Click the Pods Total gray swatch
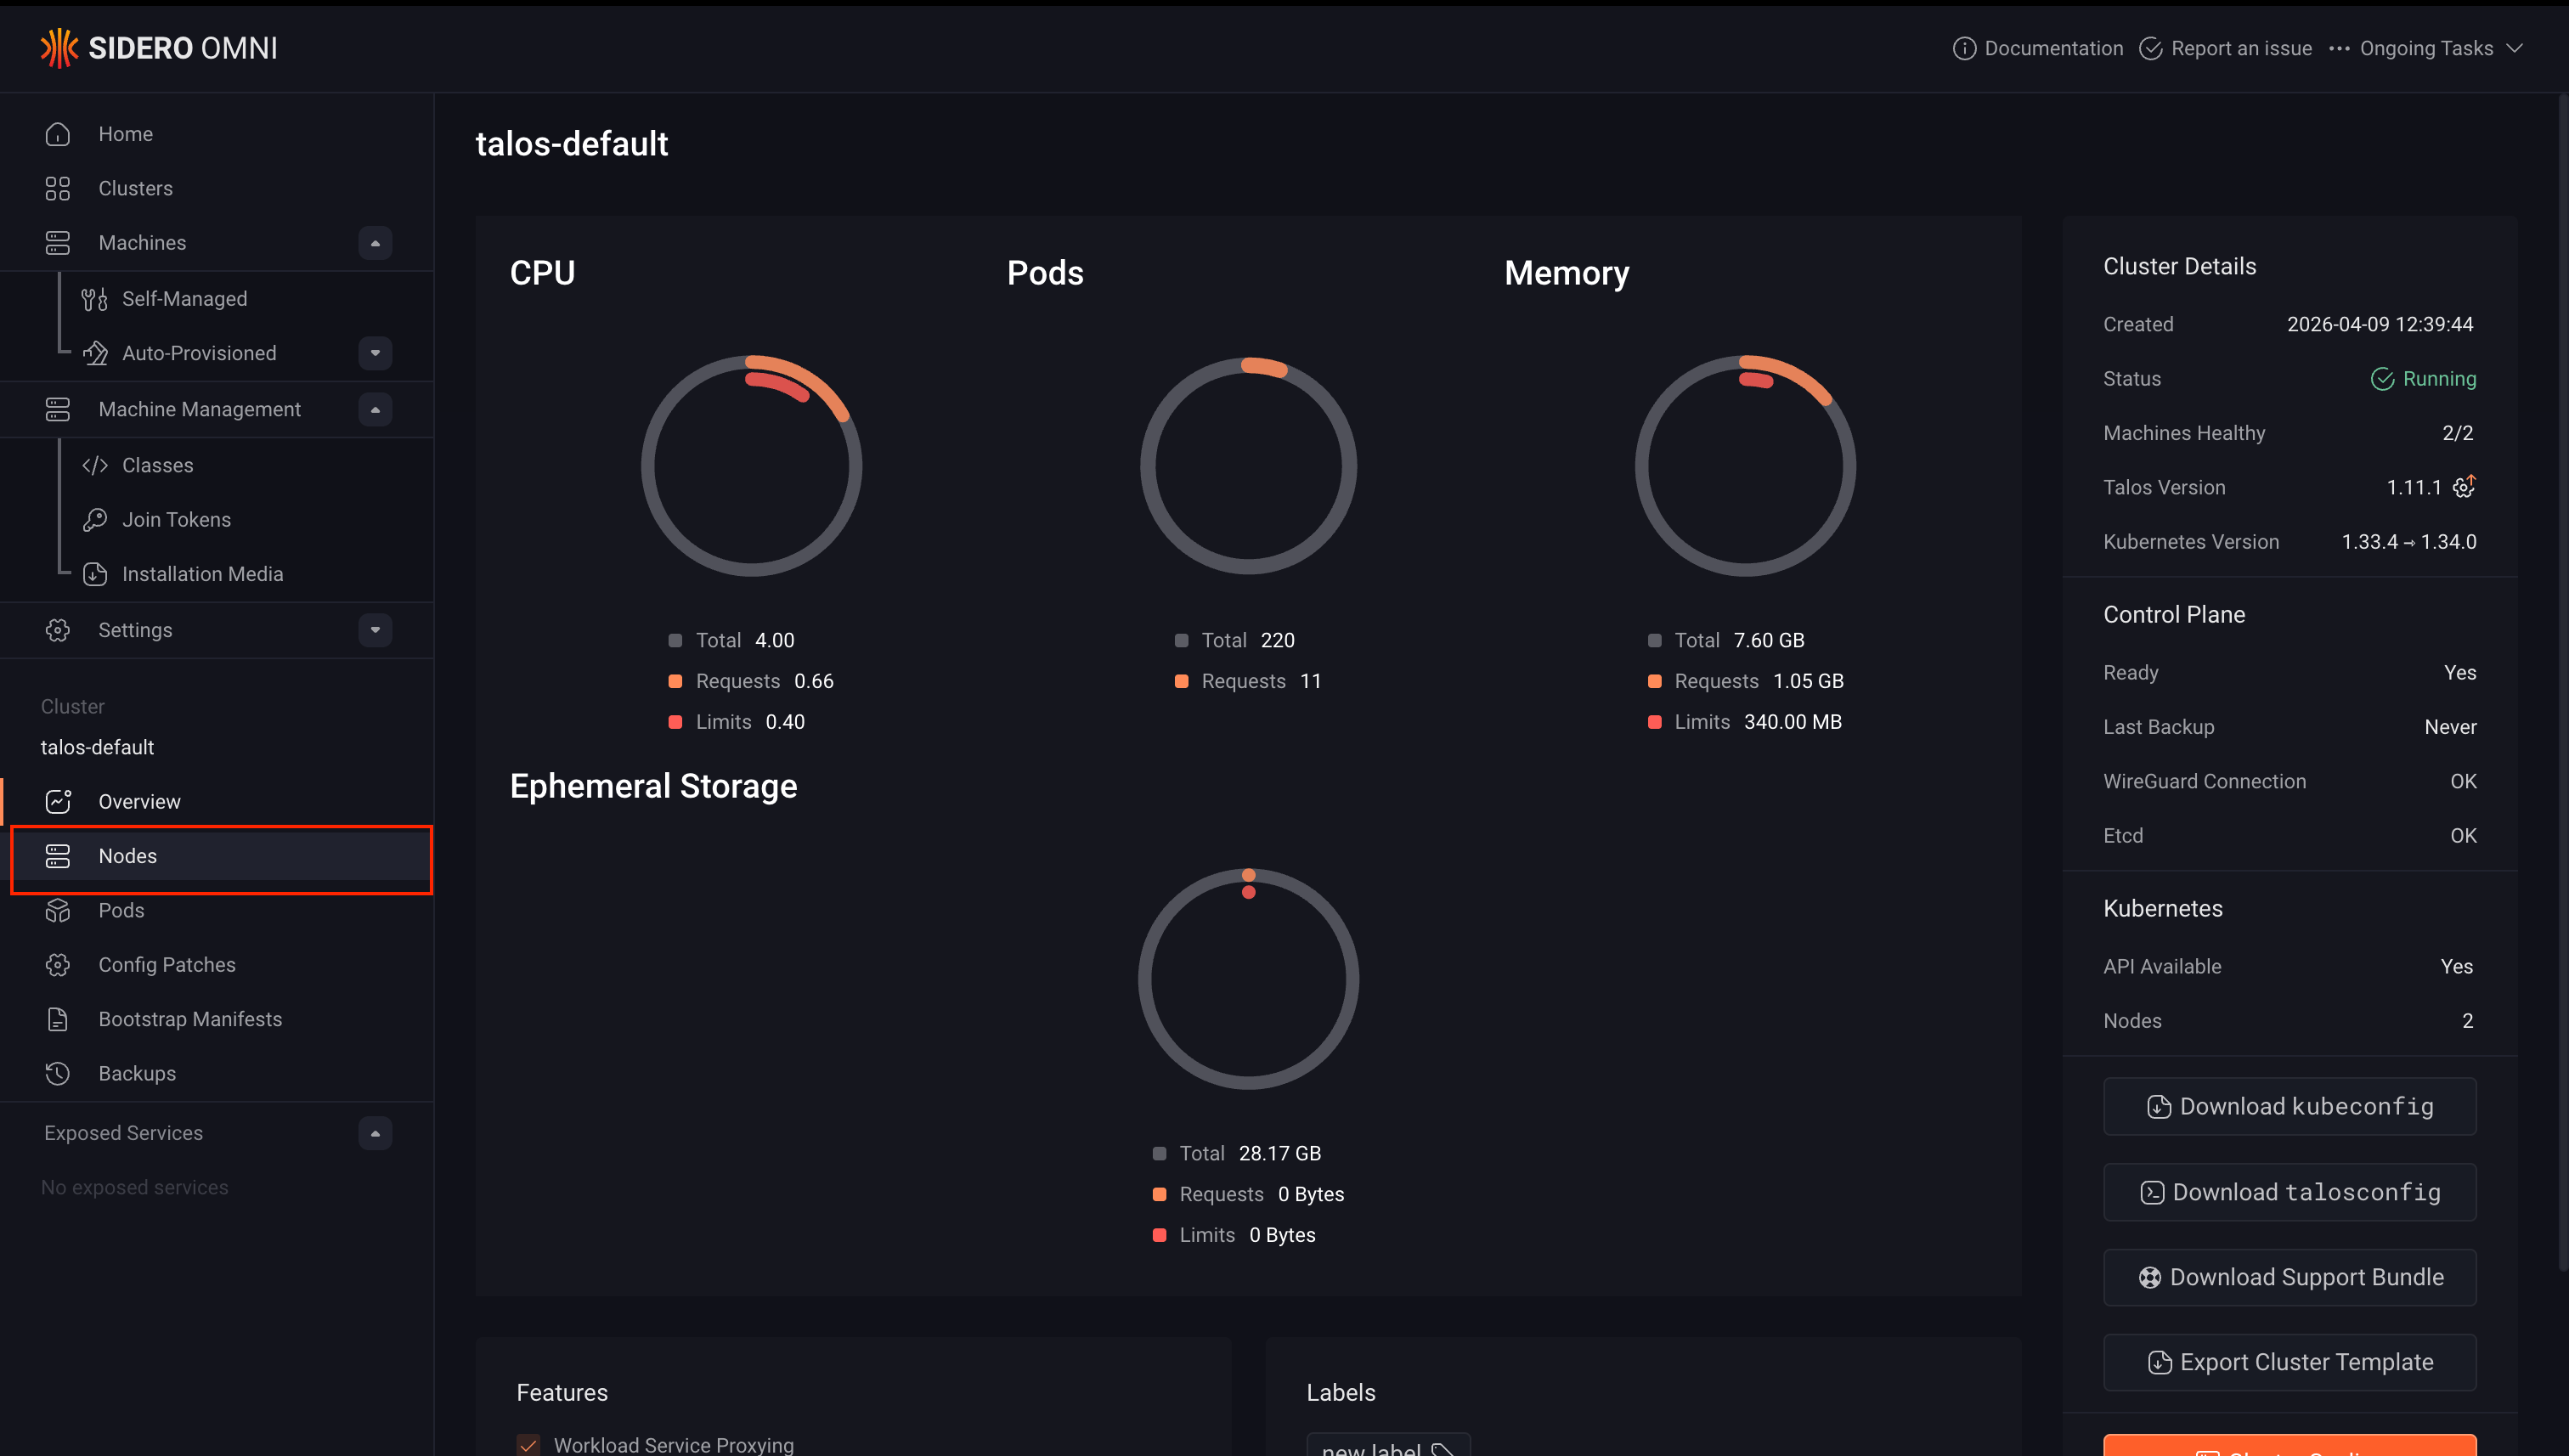The height and width of the screenshot is (1456, 2569). tap(1181, 640)
